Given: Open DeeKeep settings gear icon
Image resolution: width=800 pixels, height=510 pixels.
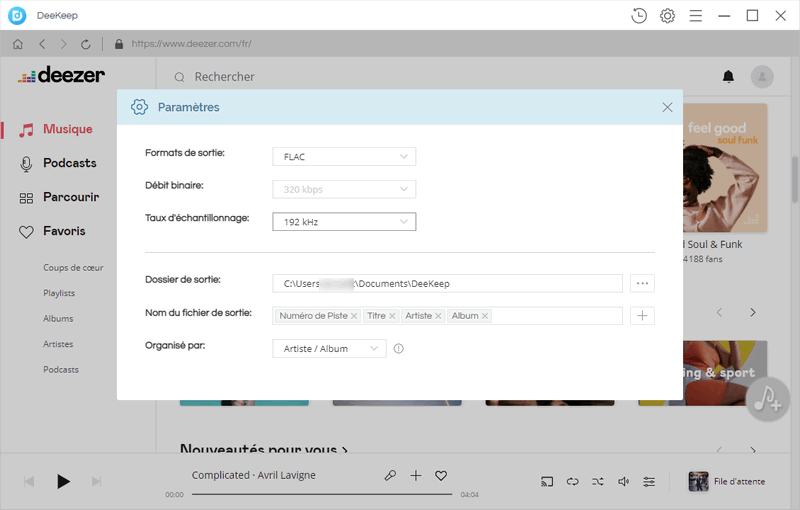Looking at the screenshot, I should click(x=667, y=15).
